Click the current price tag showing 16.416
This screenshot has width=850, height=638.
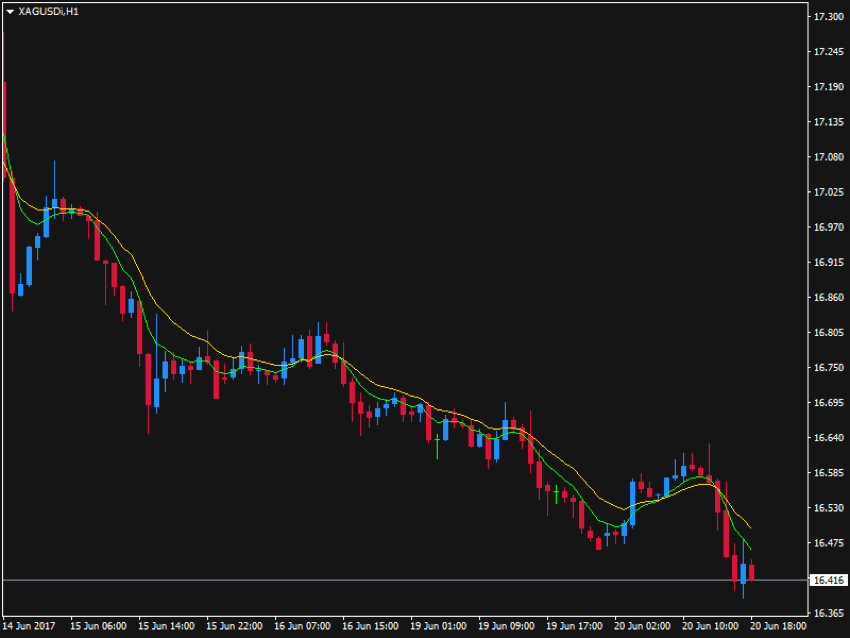click(x=828, y=577)
